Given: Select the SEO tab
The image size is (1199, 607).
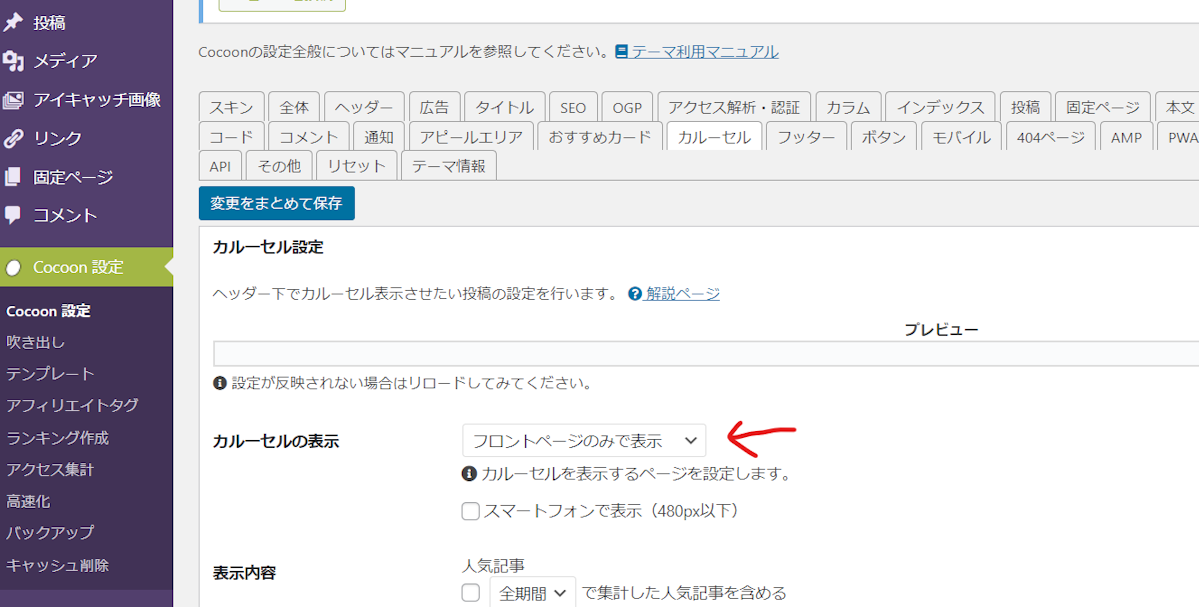Looking at the screenshot, I should coord(574,107).
